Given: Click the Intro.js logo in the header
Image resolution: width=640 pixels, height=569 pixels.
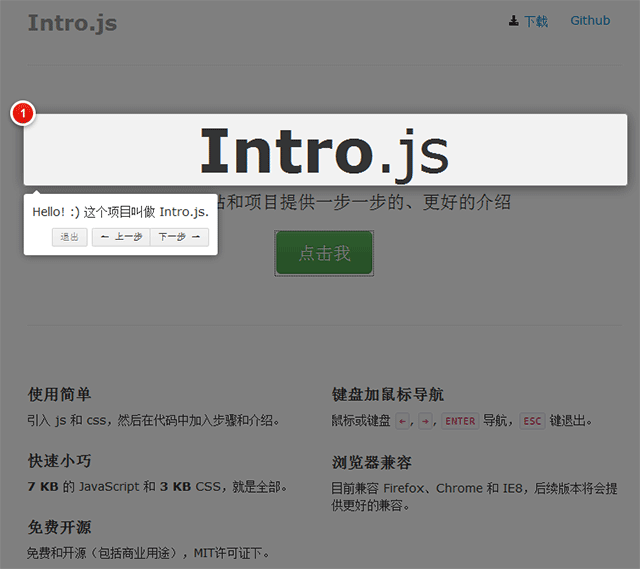Looking at the screenshot, I should [x=72, y=23].
